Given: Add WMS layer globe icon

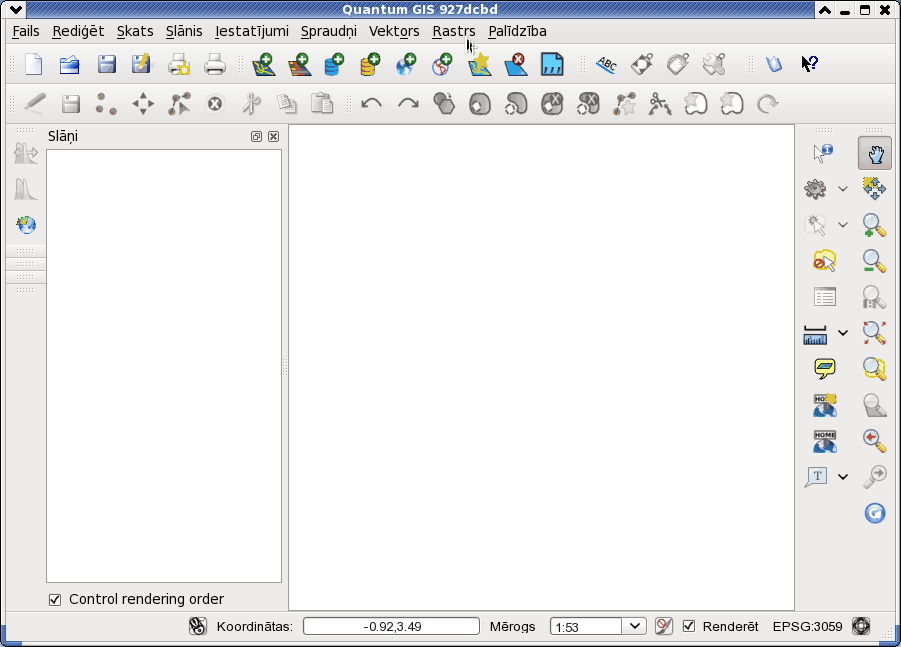Looking at the screenshot, I should [x=406, y=64].
